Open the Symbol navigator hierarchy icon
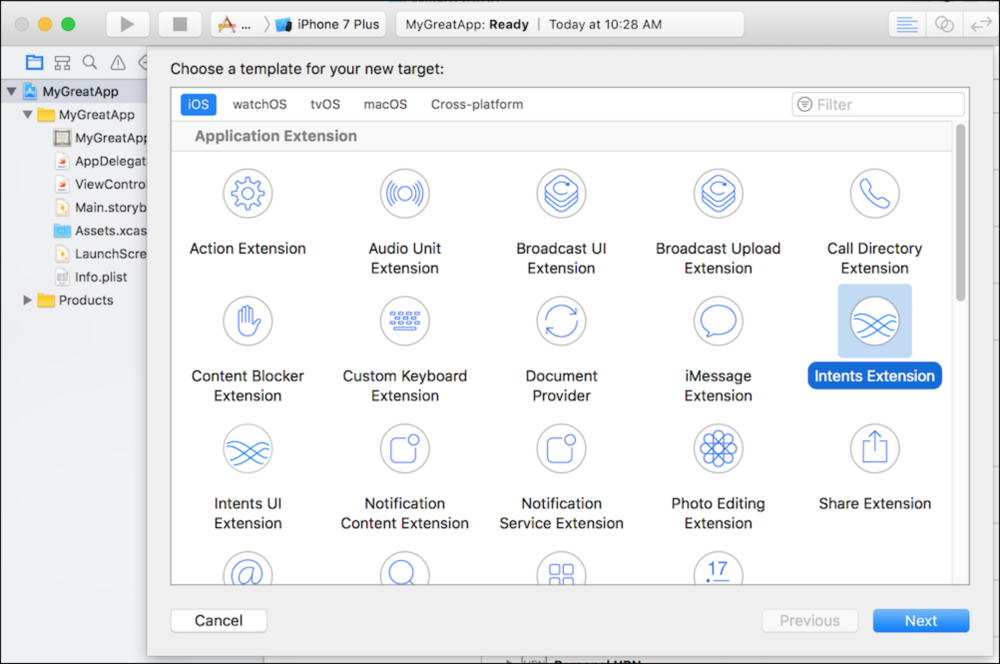The width and height of the screenshot is (1000, 664). coord(62,63)
